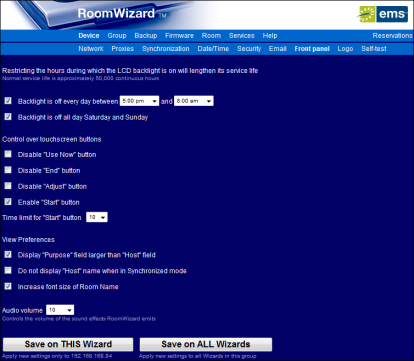414x361 pixels.
Task: Click Save on ALL Wizards button
Action: click(206, 344)
